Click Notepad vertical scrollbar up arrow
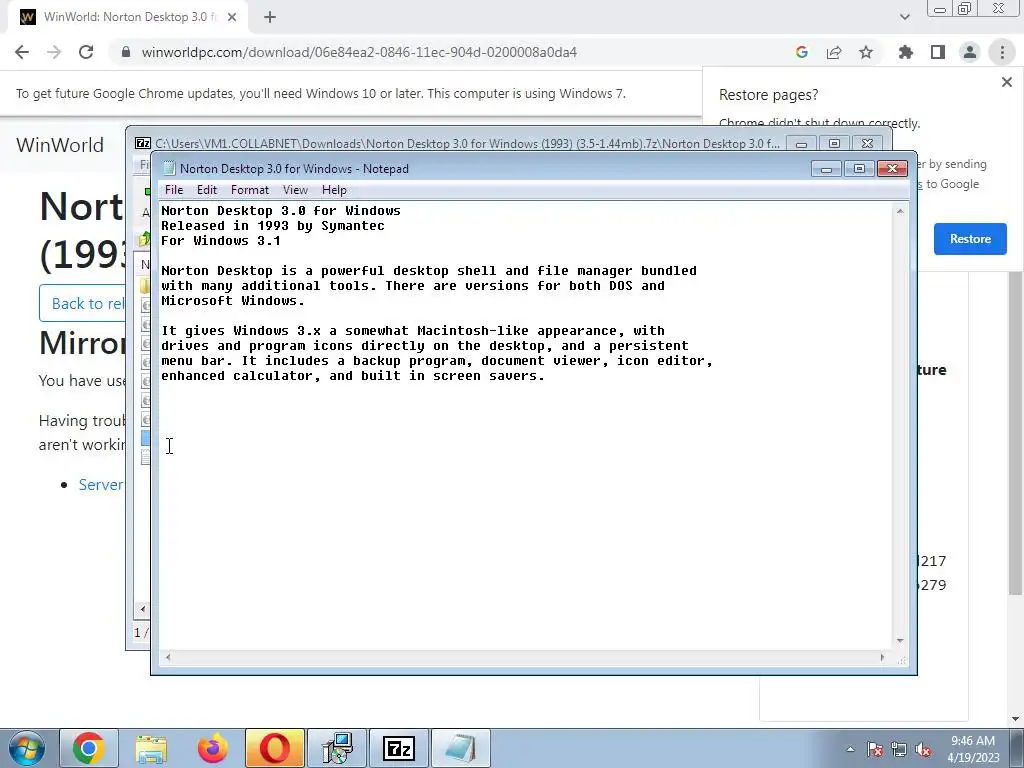 pyautogui.click(x=900, y=211)
